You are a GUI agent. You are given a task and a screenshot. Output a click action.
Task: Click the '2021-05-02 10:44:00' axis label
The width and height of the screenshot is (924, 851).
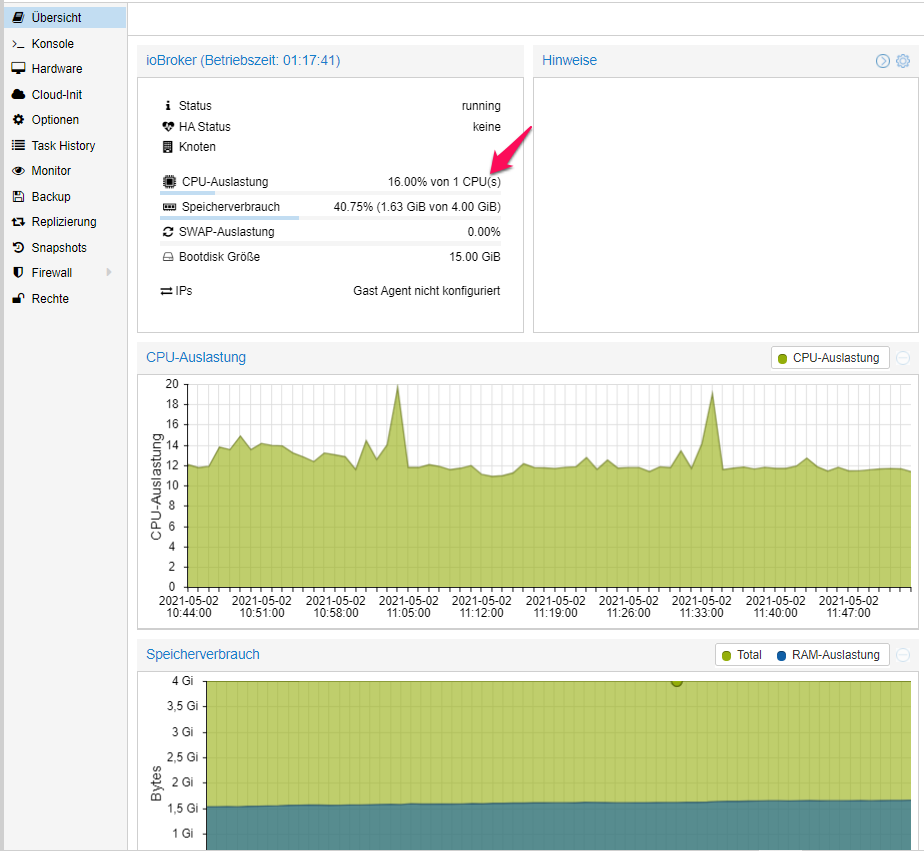(x=189, y=606)
